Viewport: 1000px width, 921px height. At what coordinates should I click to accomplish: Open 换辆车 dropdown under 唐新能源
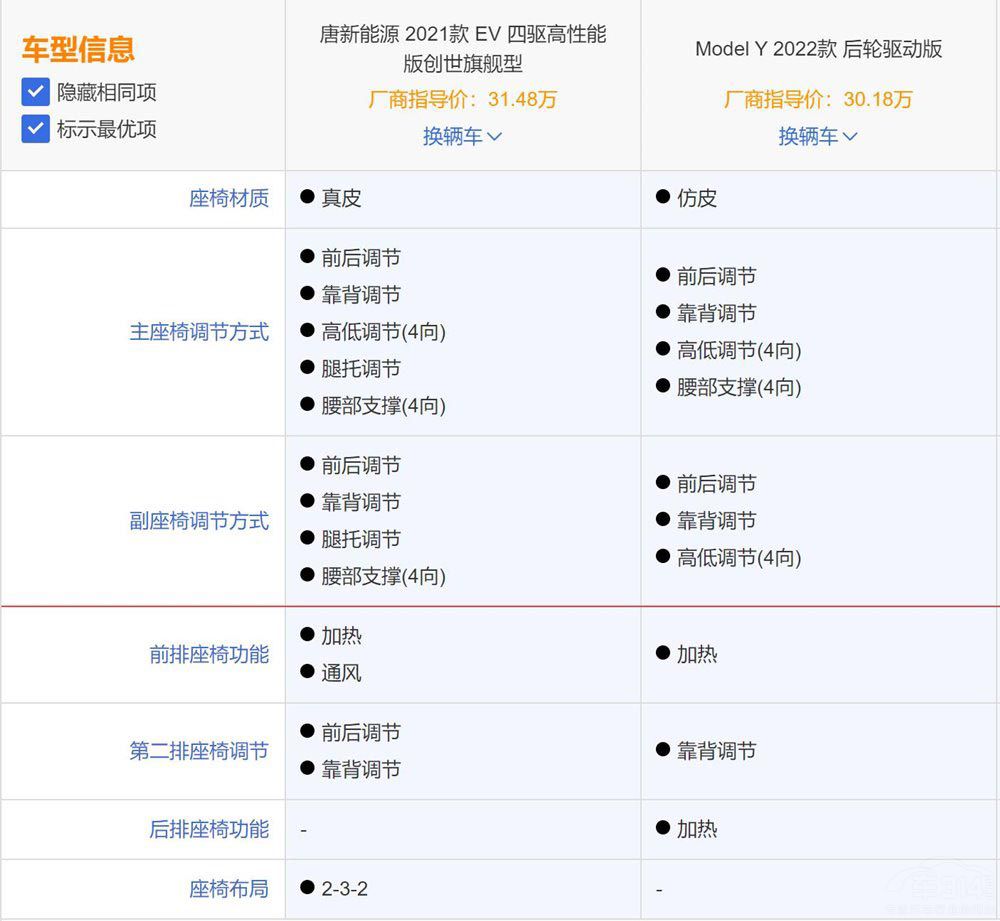[x=462, y=136]
